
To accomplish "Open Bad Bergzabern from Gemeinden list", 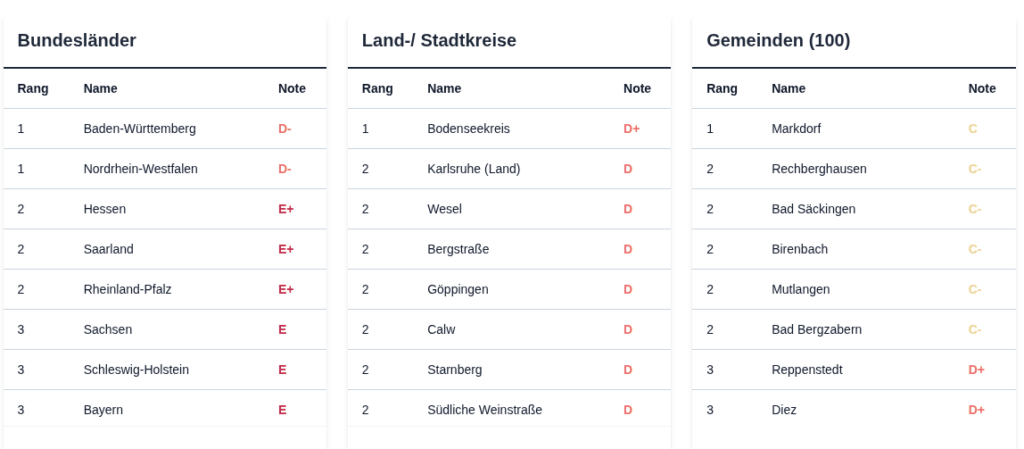I will click(x=816, y=329).
